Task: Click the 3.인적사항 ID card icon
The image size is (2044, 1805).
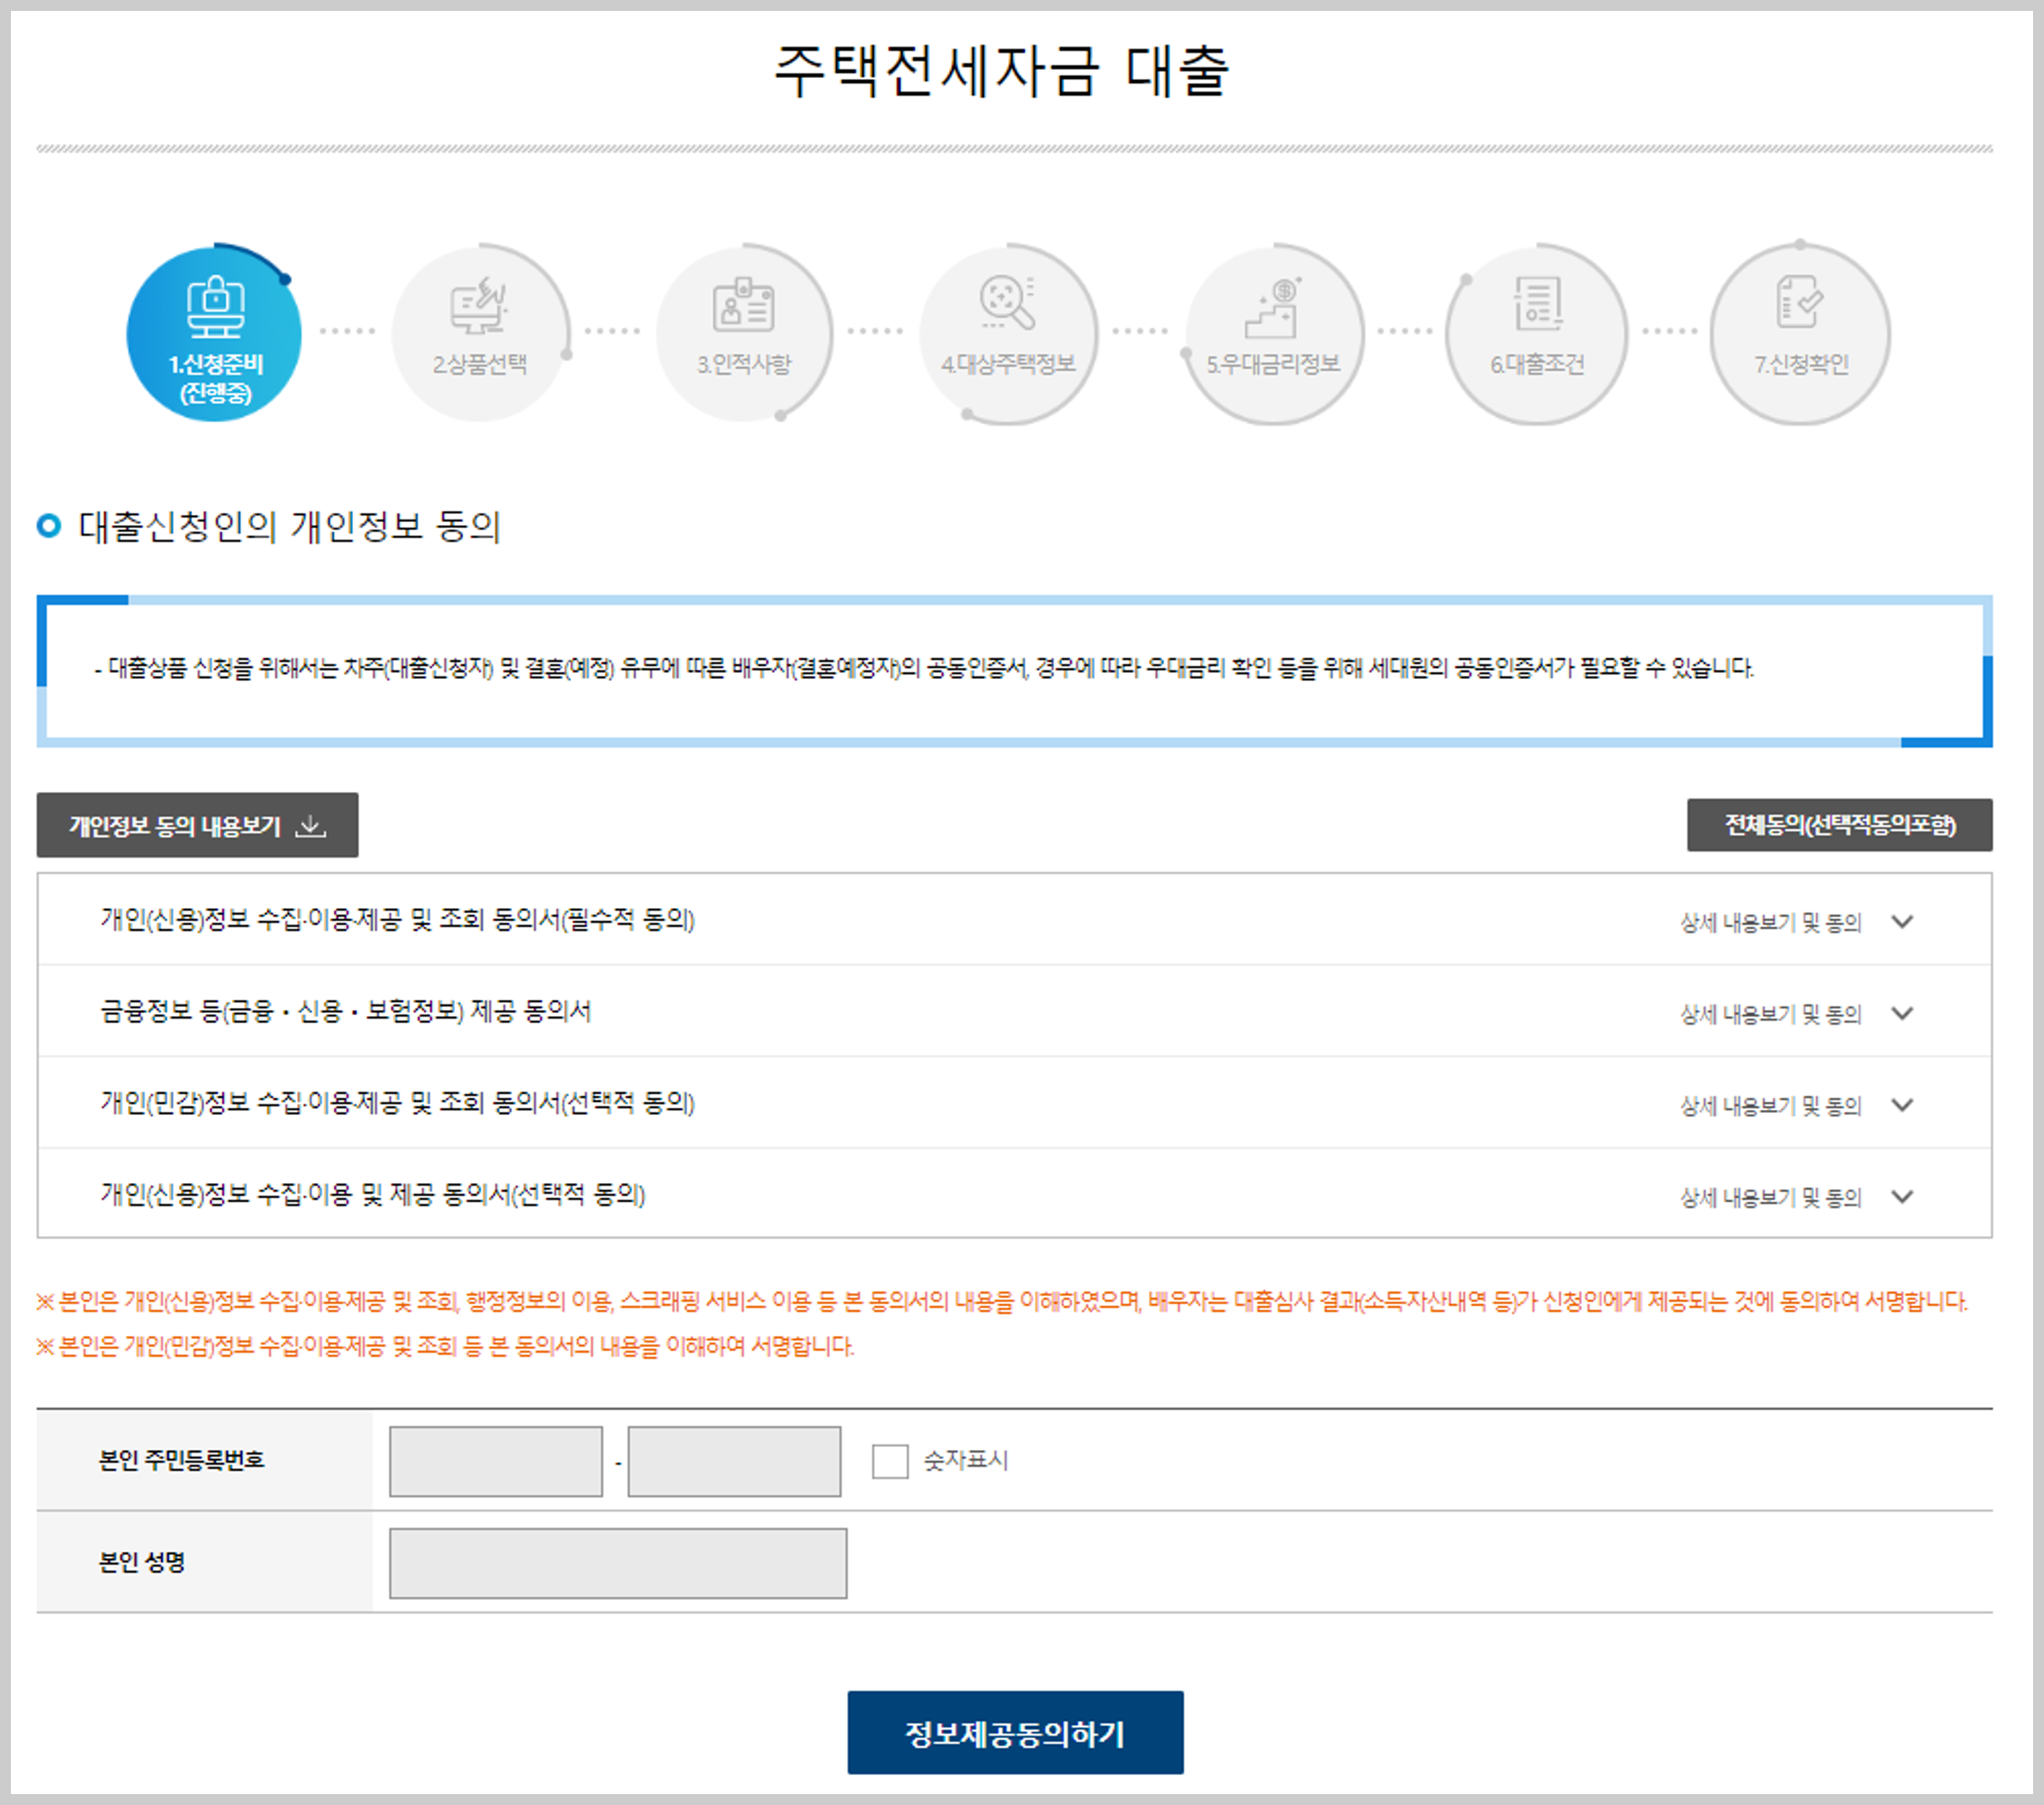Action: (x=743, y=304)
